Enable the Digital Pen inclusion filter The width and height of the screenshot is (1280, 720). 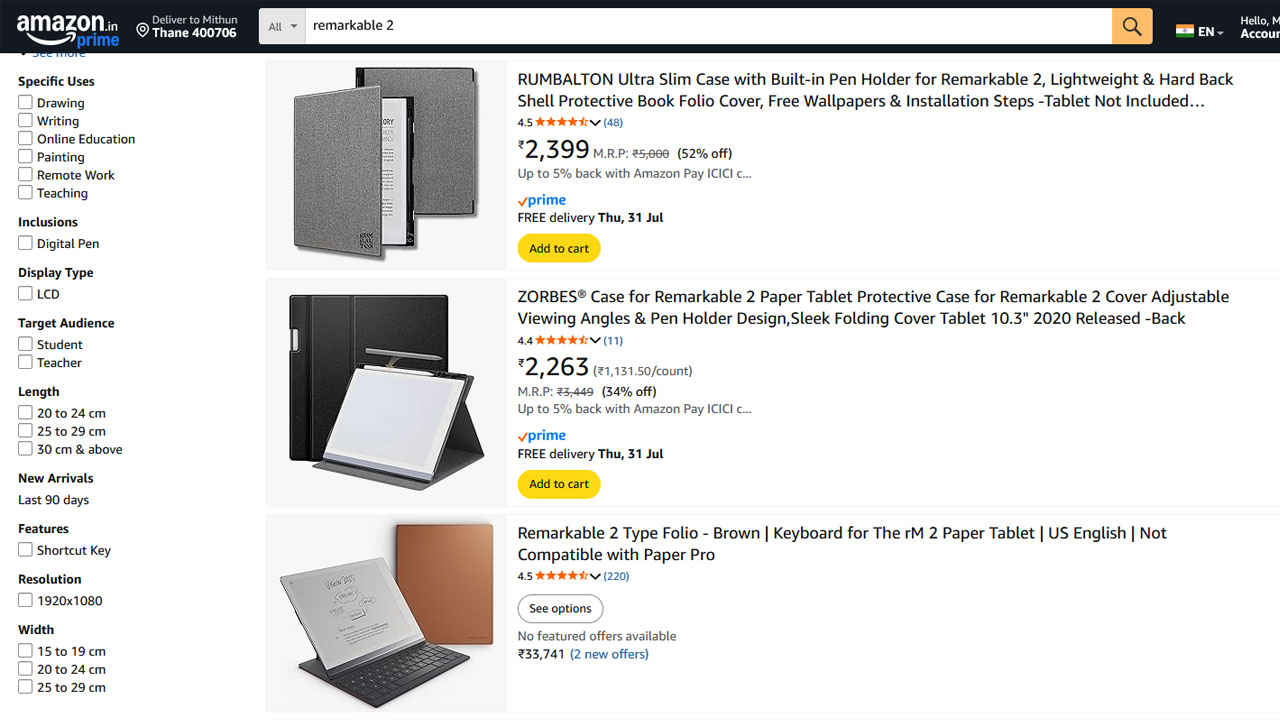pyautogui.click(x=25, y=243)
